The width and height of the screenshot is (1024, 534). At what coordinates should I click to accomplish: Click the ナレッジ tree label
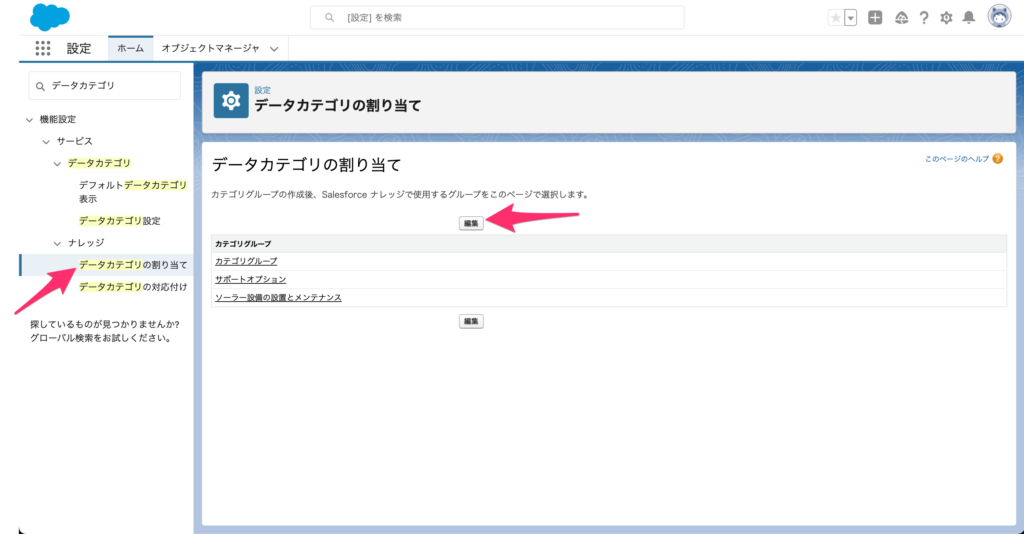[x=86, y=243]
